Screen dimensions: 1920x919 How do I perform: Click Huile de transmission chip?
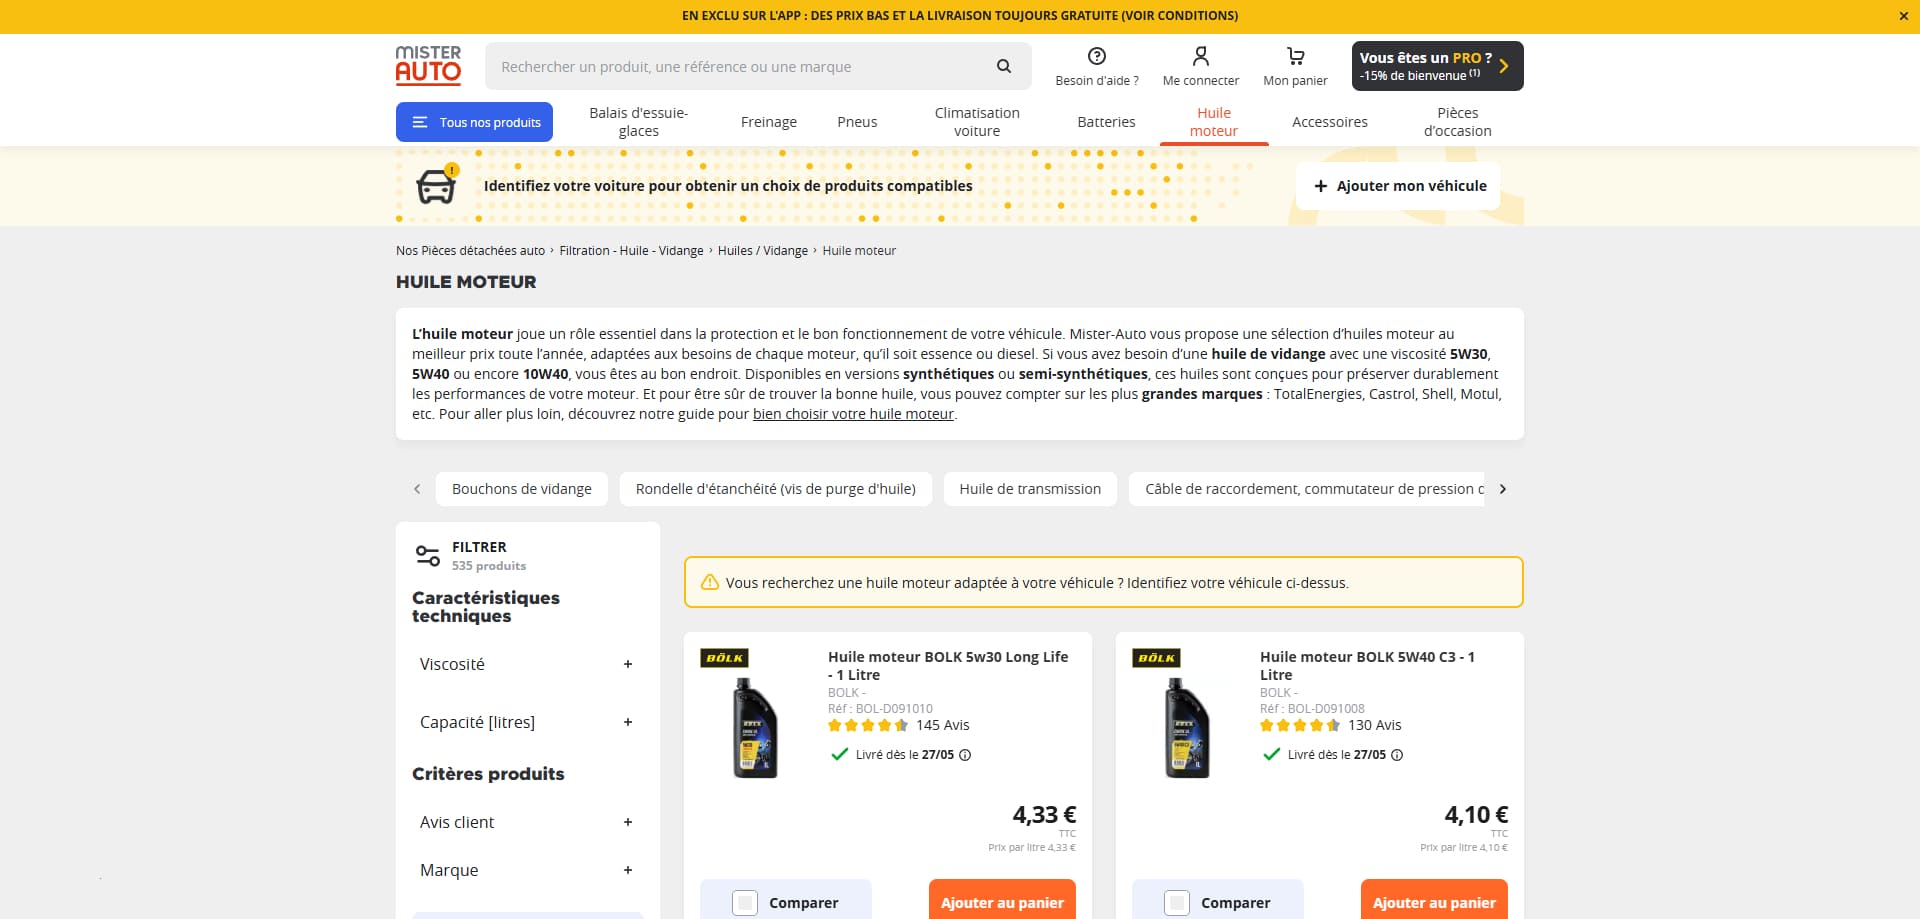point(1030,489)
